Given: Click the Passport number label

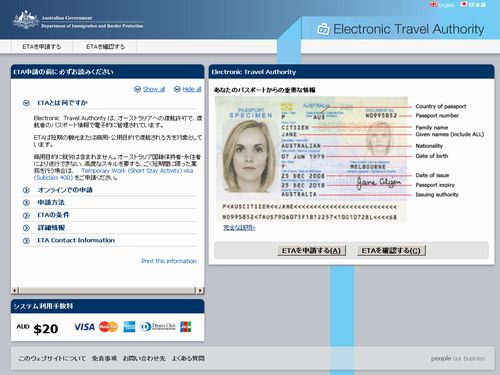Looking at the screenshot, I should [437, 116].
